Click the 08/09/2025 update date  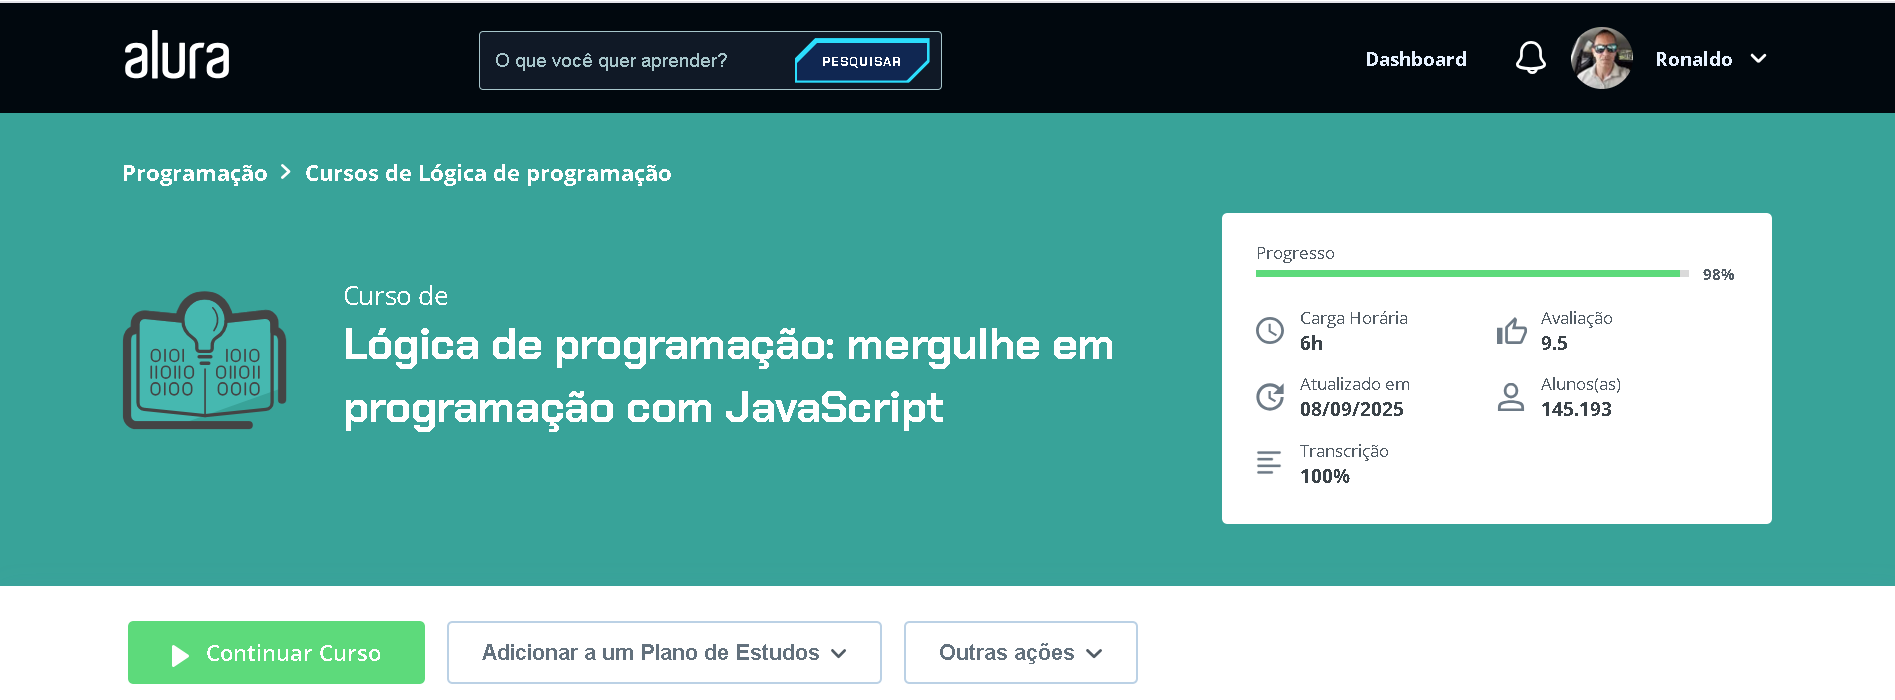(1352, 409)
